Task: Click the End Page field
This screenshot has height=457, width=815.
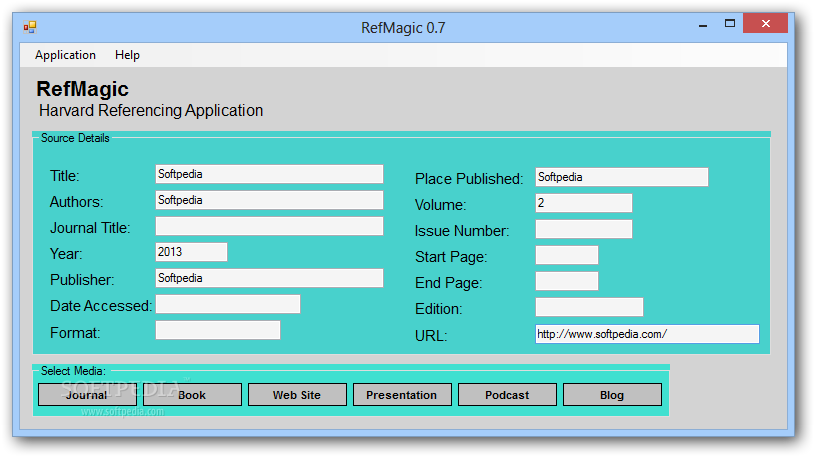Action: pyautogui.click(x=567, y=281)
